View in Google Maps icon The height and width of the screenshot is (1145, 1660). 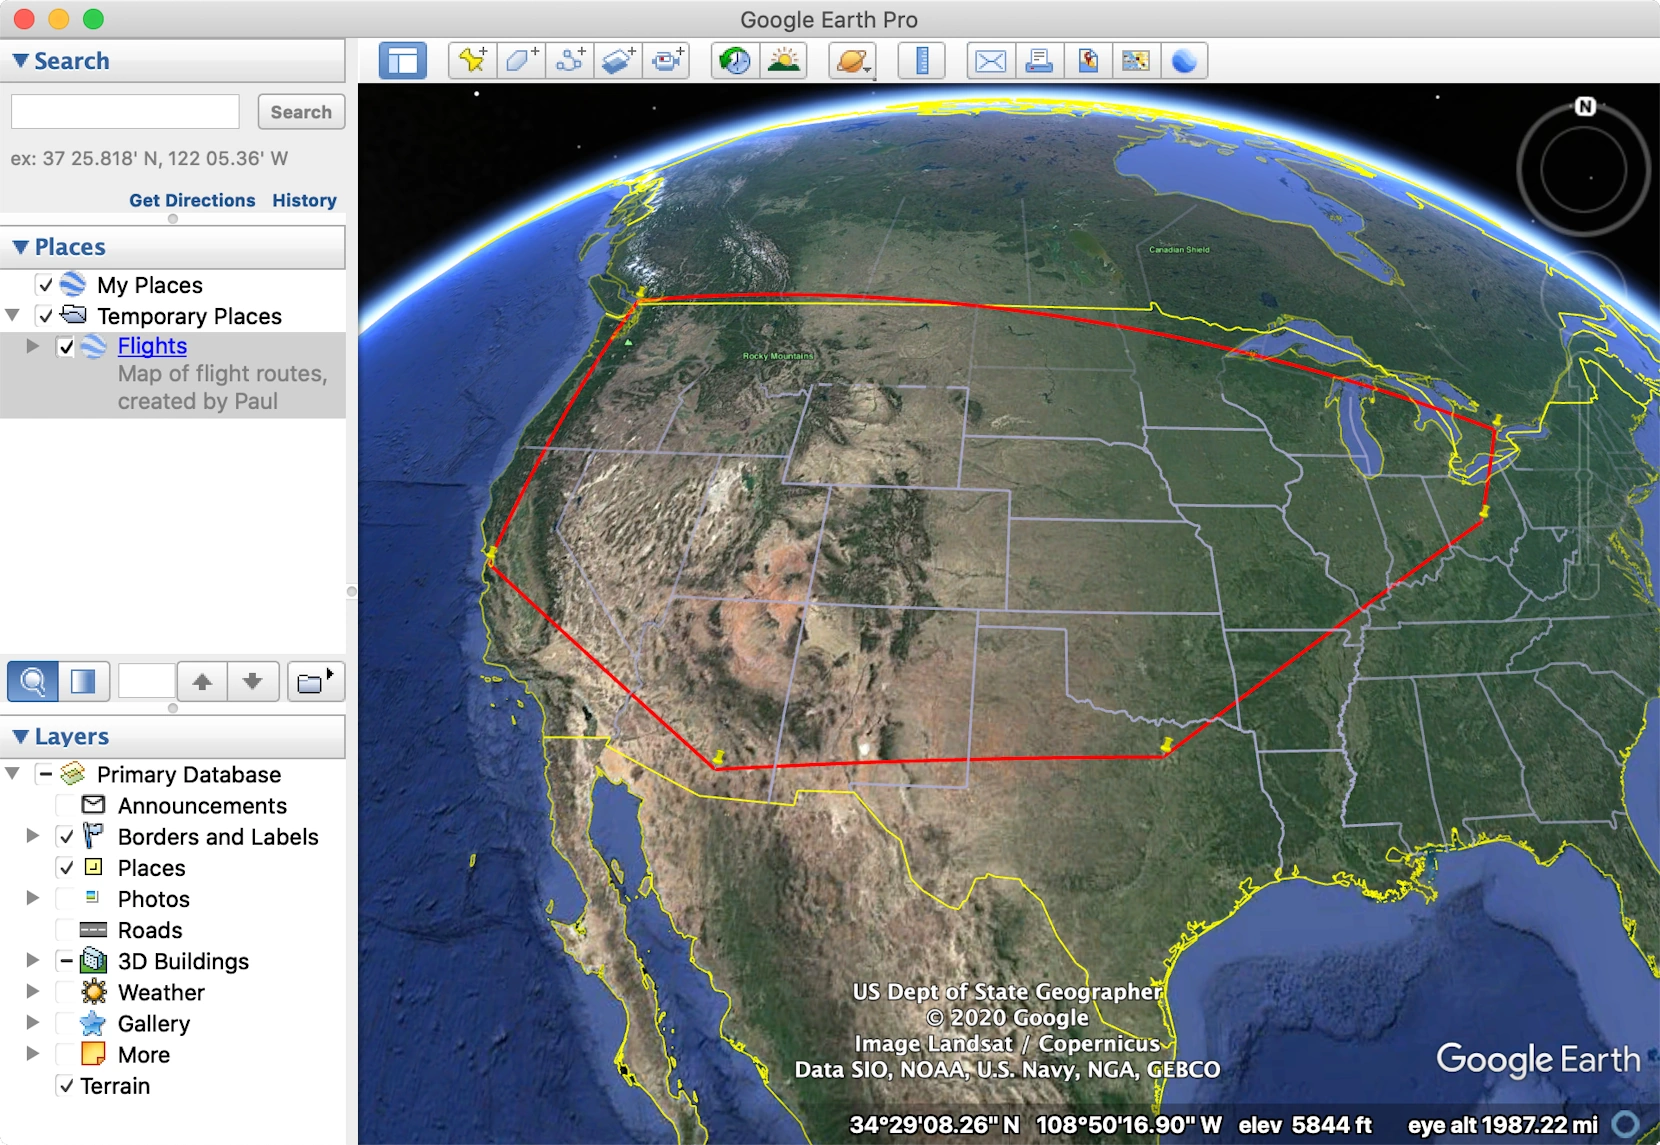tap(1136, 61)
